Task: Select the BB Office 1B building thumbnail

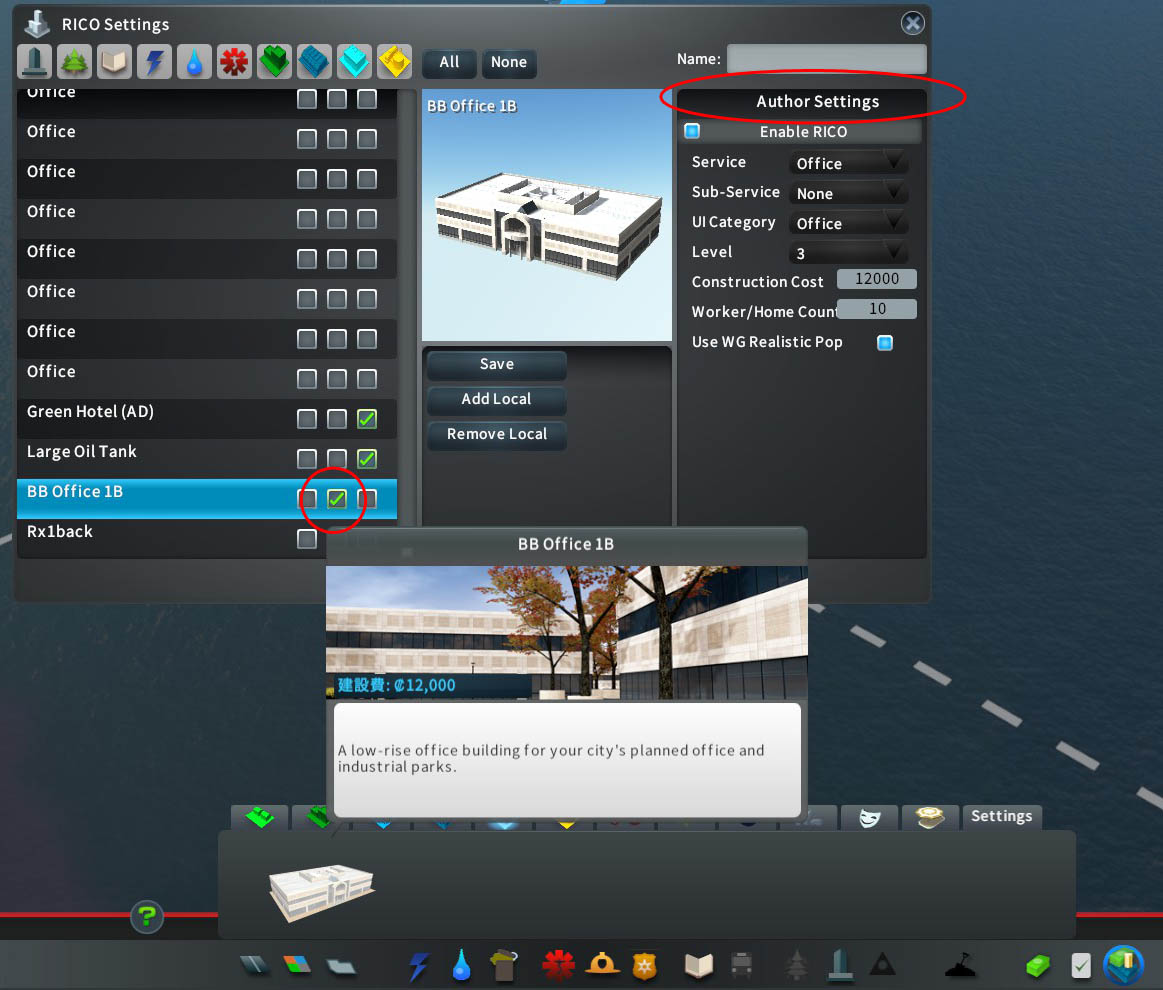Action: [322, 891]
